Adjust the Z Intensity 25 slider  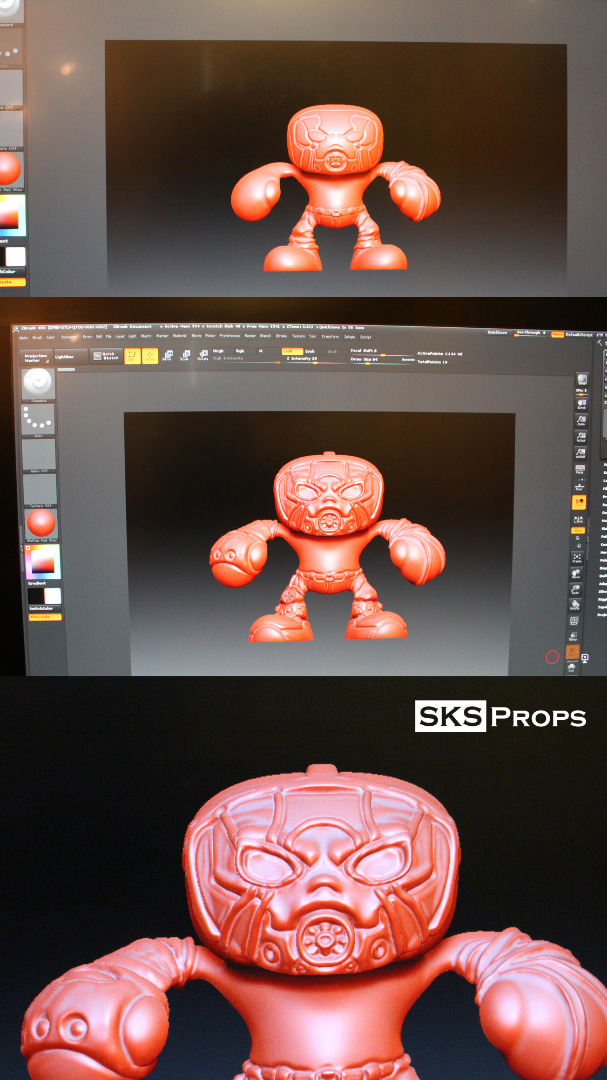315,360
